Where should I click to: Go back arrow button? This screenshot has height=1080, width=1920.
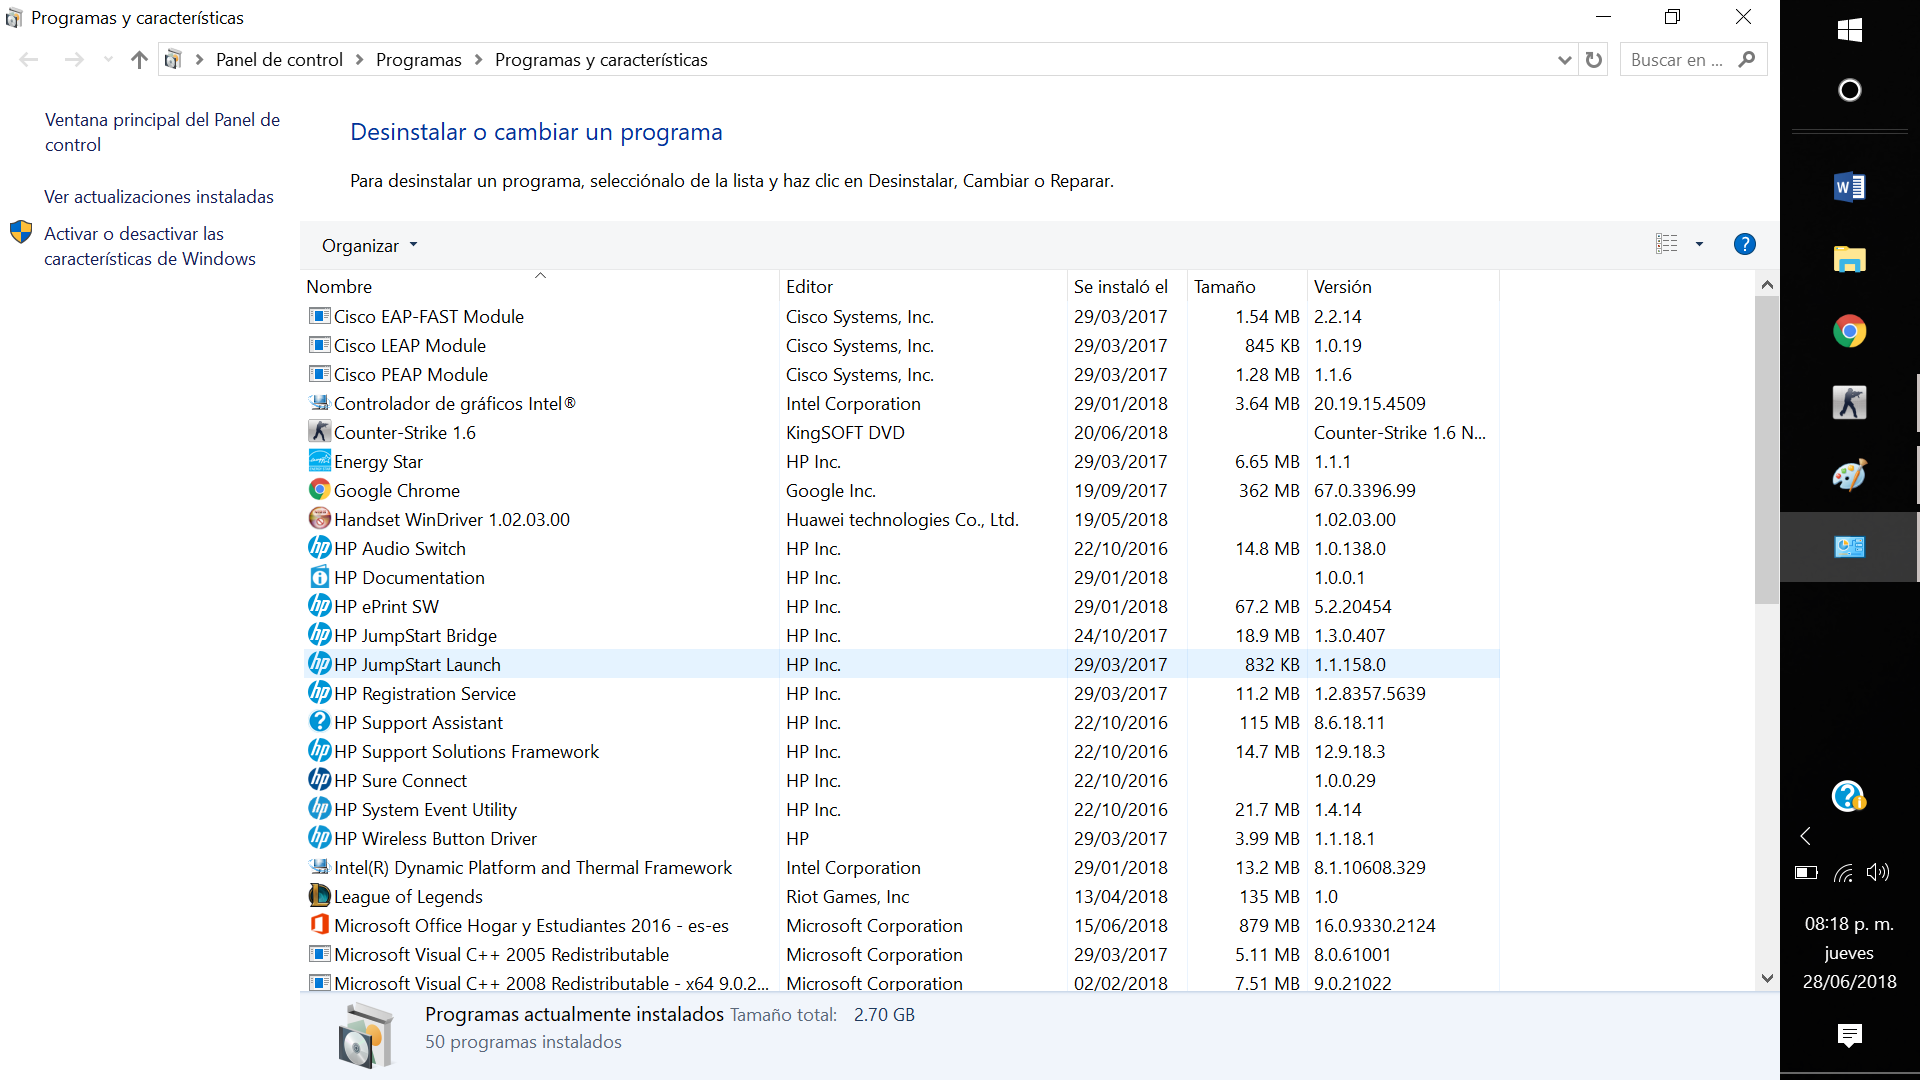tap(29, 60)
